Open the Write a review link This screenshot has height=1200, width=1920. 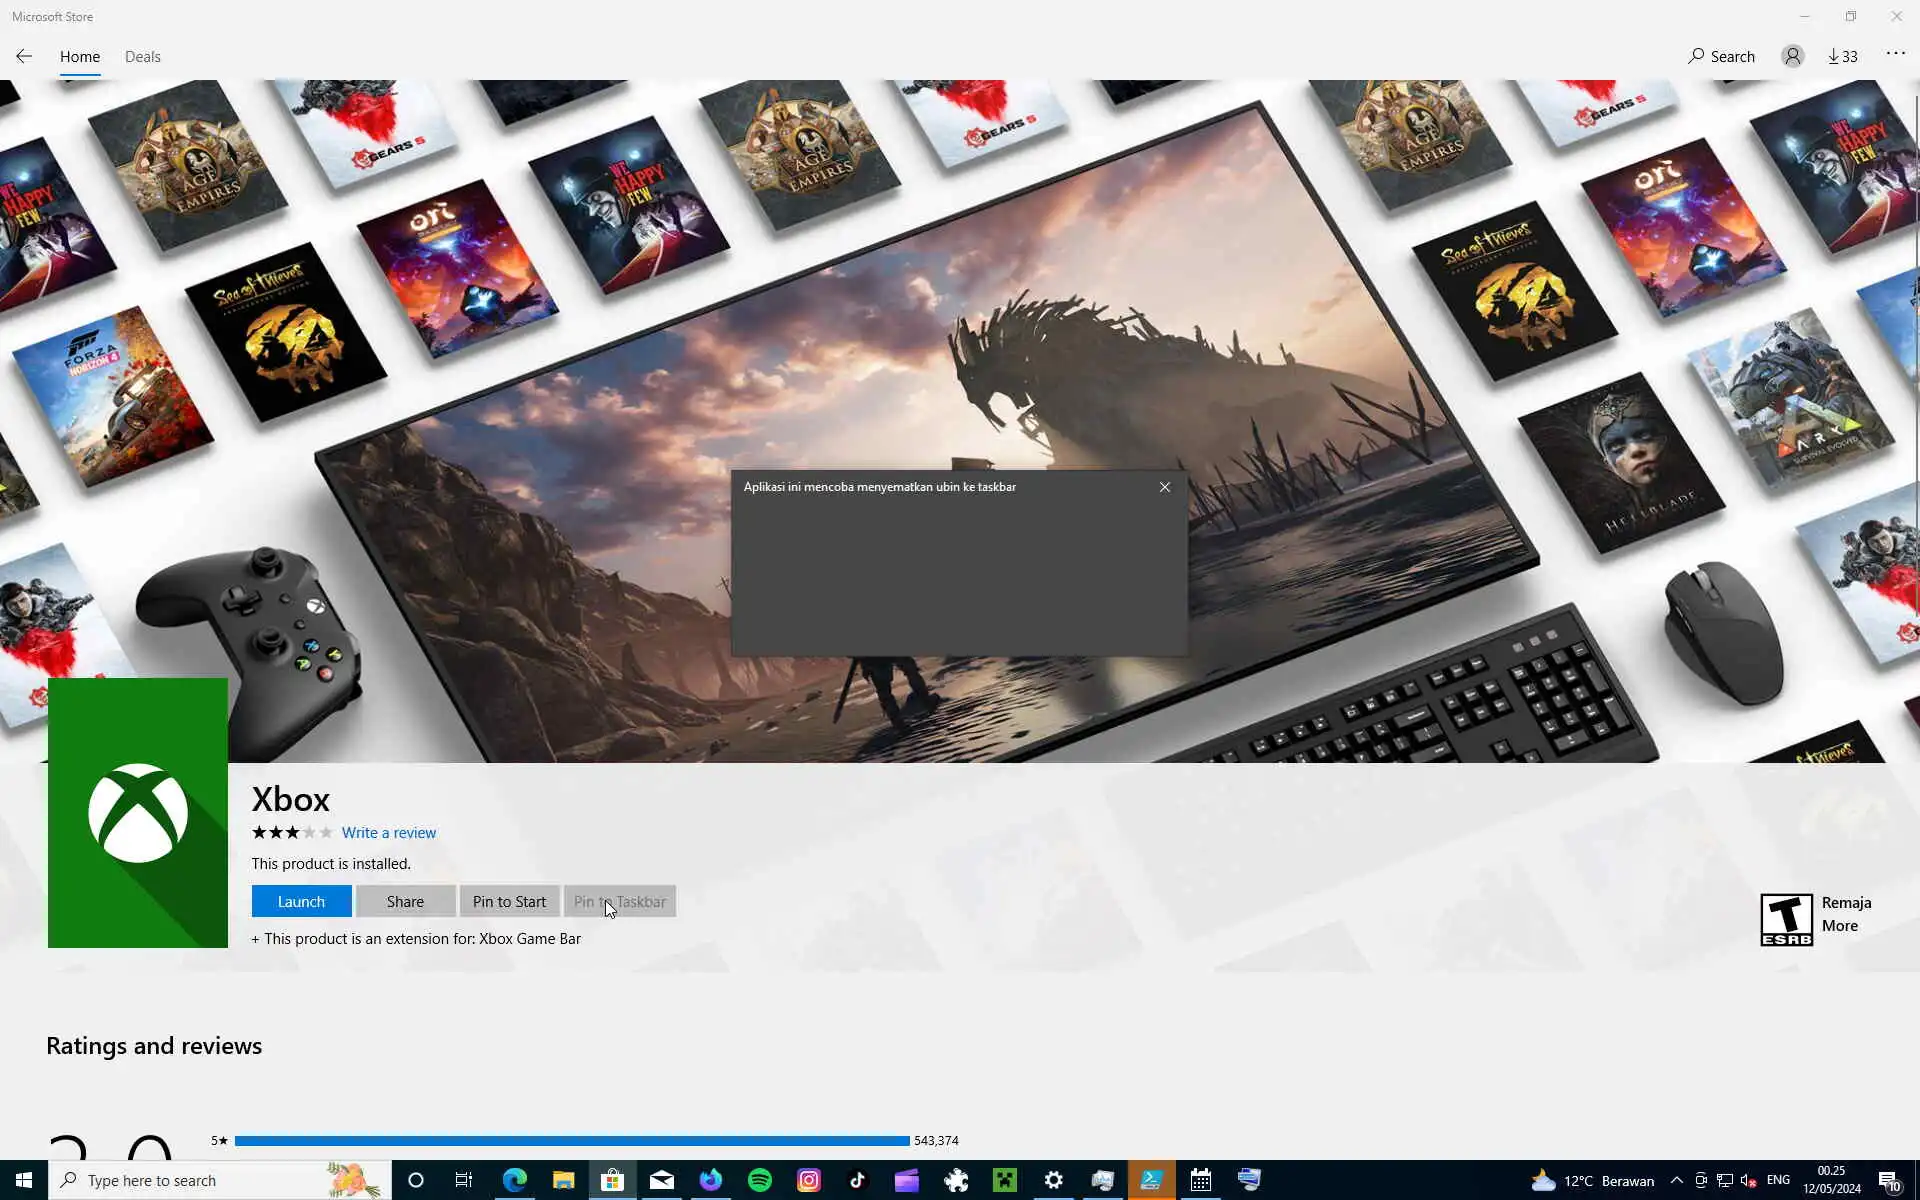click(388, 832)
